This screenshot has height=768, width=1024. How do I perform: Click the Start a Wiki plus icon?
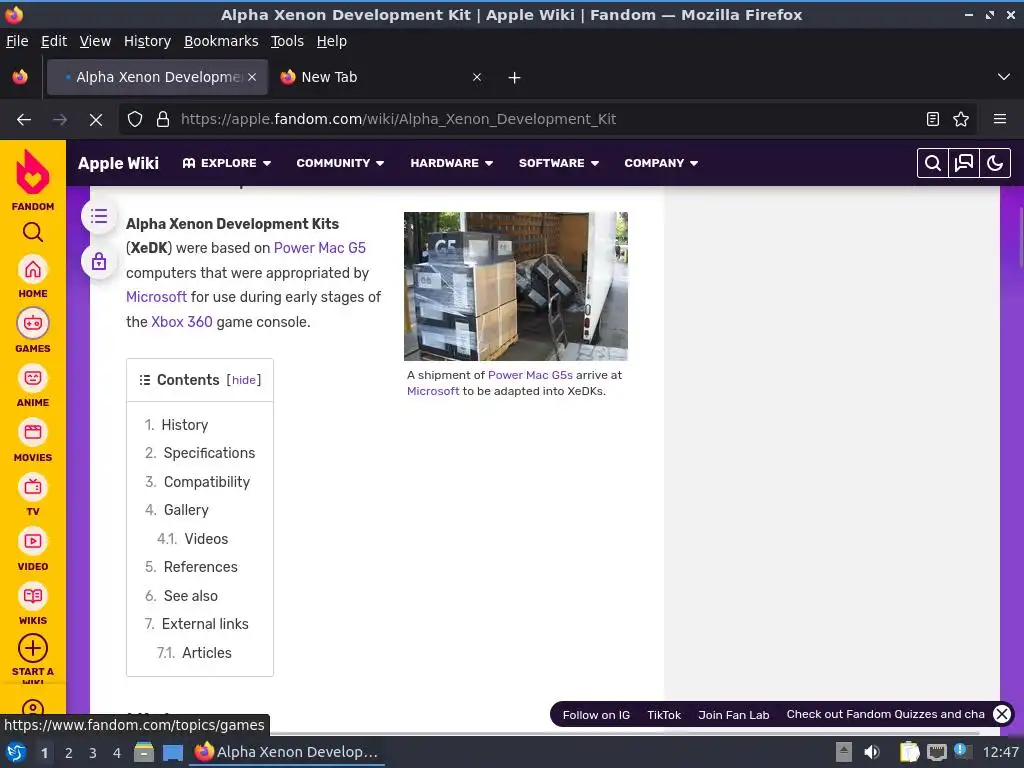33,648
